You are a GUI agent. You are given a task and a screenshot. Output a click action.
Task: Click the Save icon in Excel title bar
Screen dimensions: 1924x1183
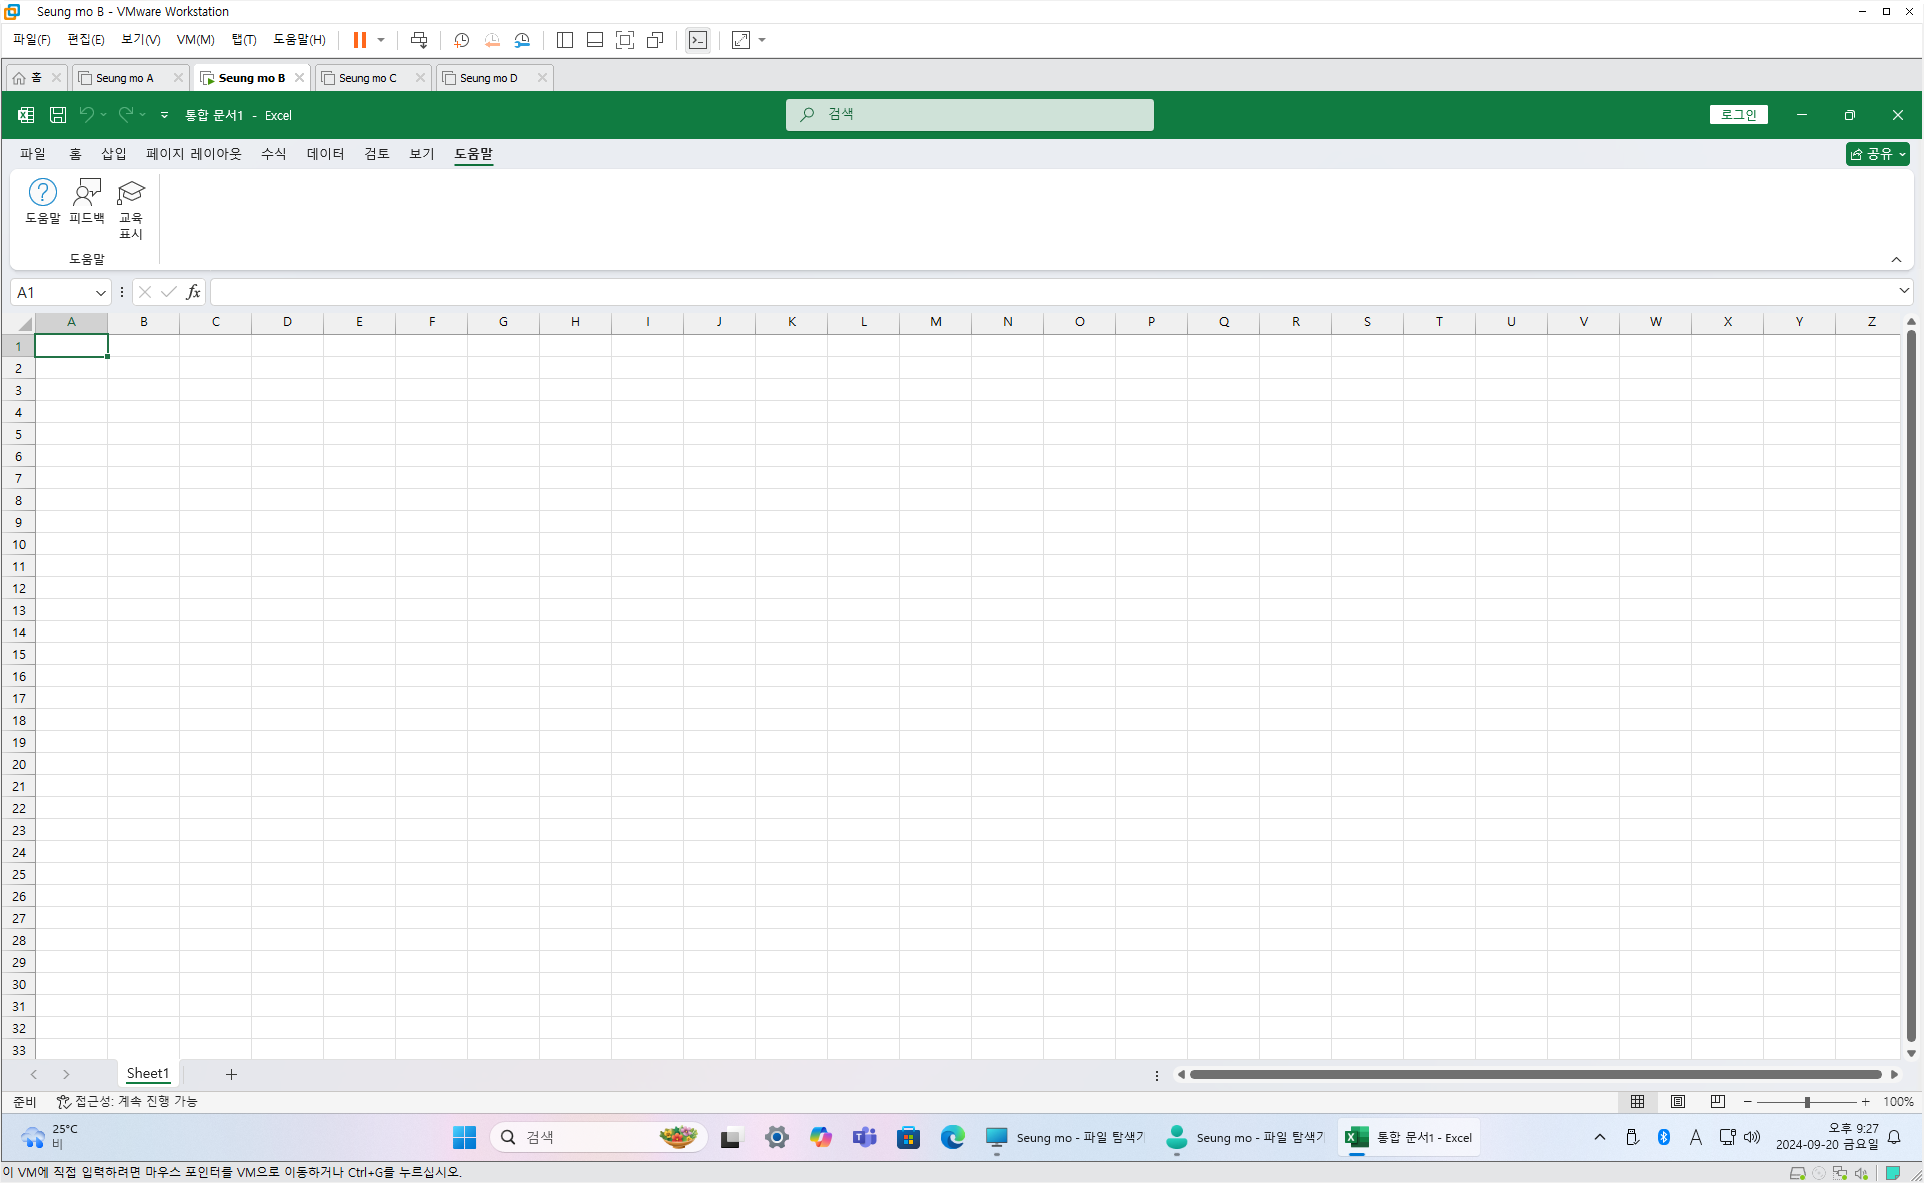(x=58, y=115)
